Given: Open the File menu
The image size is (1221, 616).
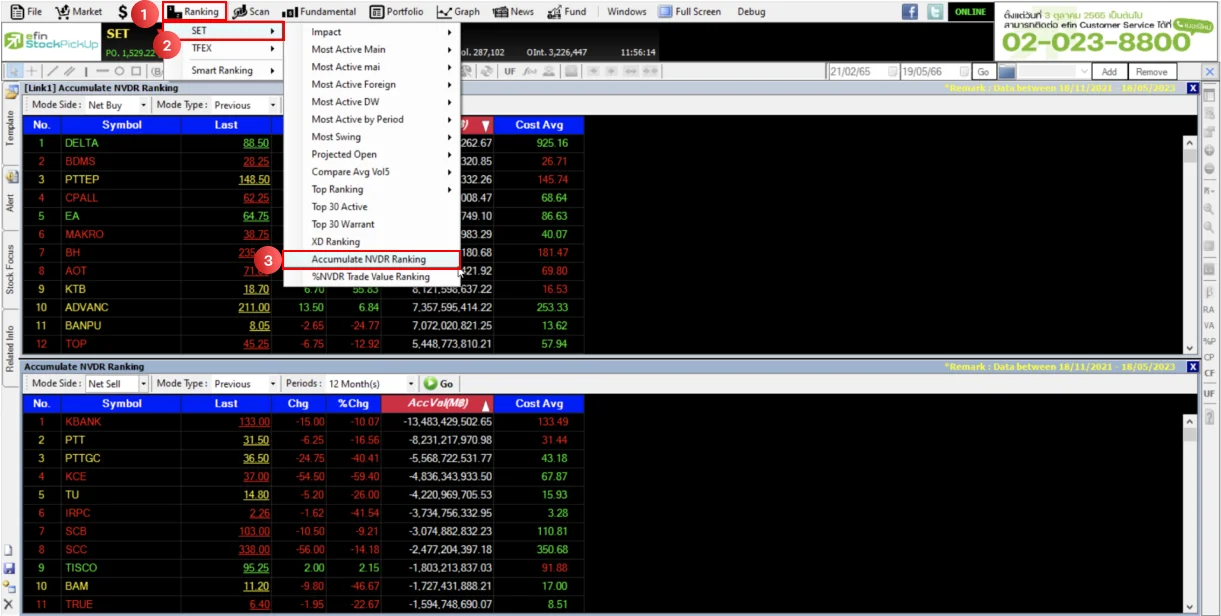Looking at the screenshot, I should click(27, 12).
